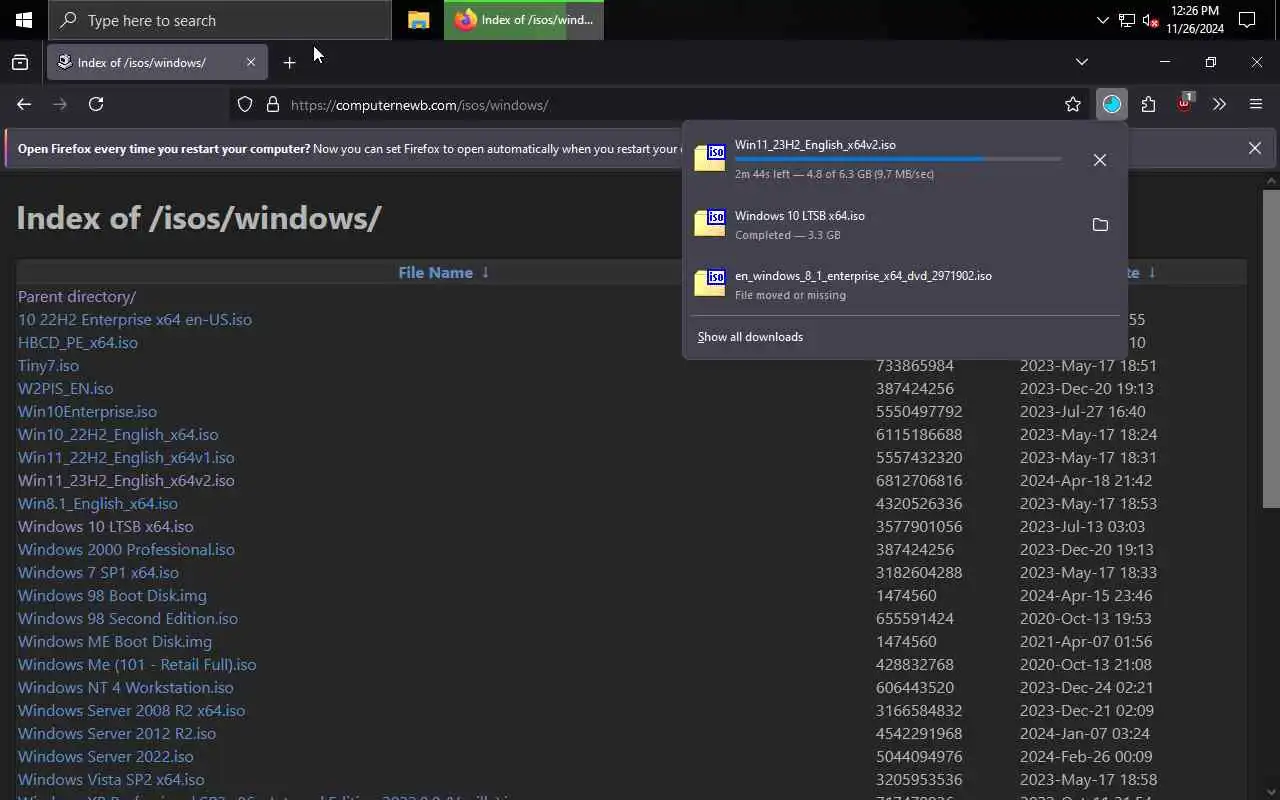This screenshot has height=800, width=1280.
Task: Click the browser back arrow
Action: click(24, 104)
